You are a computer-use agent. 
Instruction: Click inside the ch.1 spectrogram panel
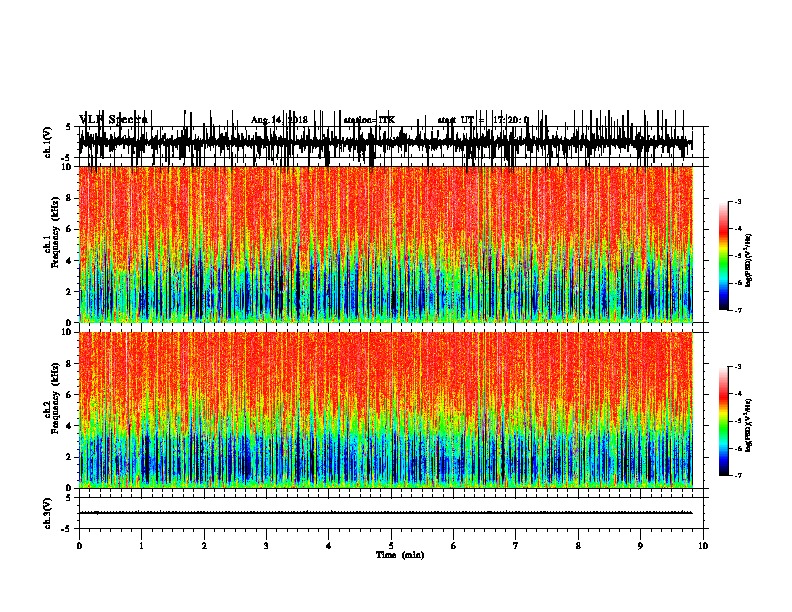click(x=385, y=244)
